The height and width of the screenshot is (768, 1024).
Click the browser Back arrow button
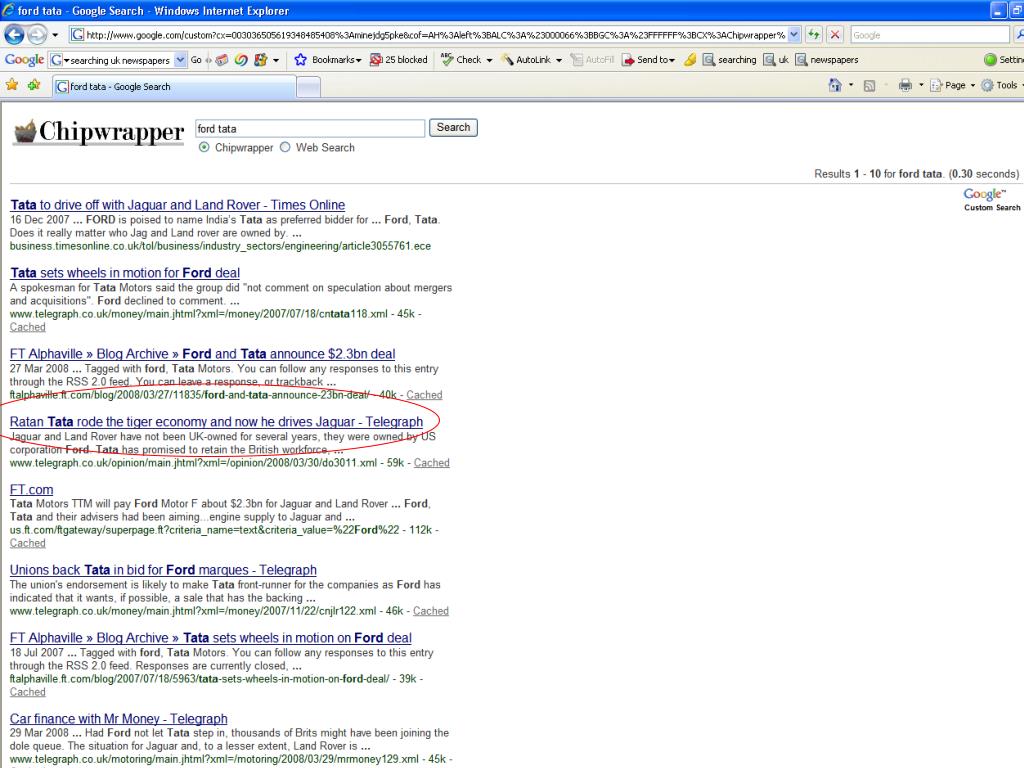pyautogui.click(x=14, y=35)
